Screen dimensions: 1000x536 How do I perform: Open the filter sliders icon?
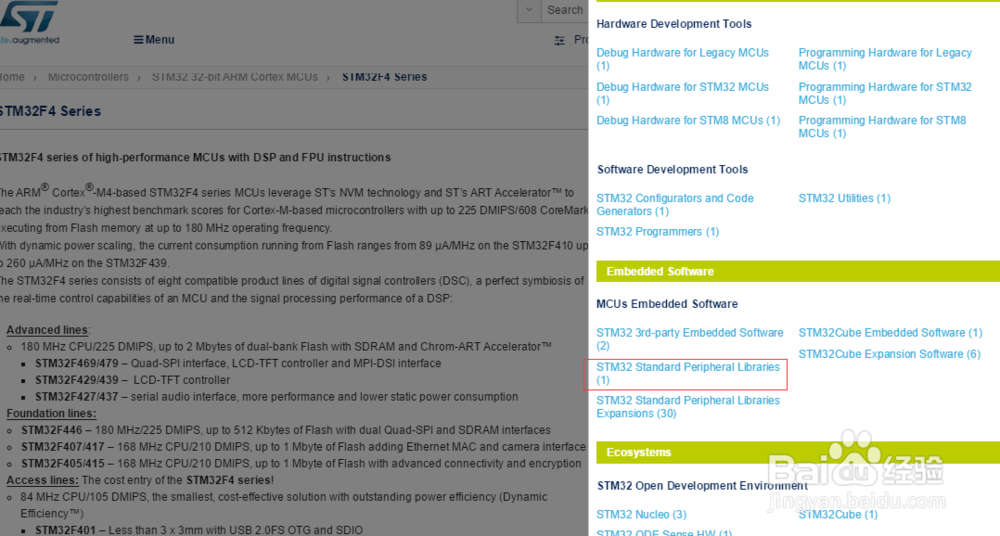click(559, 40)
